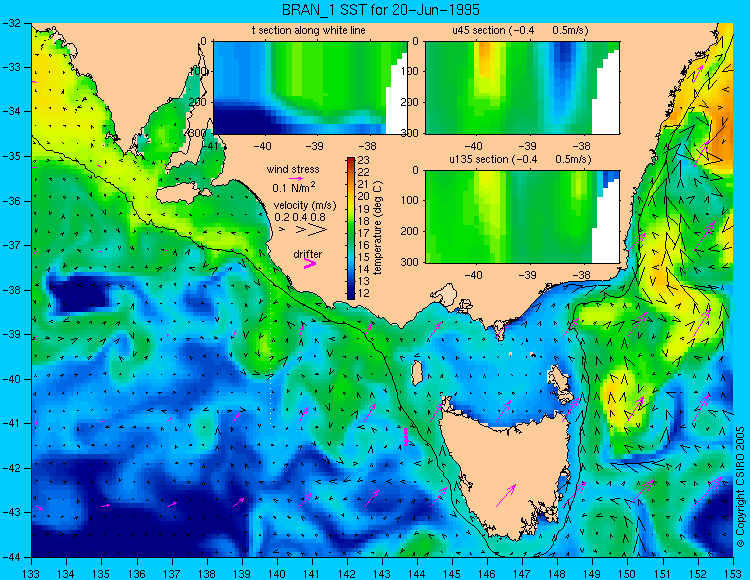Click King Island northwest of Tasmania

pos(417,373)
